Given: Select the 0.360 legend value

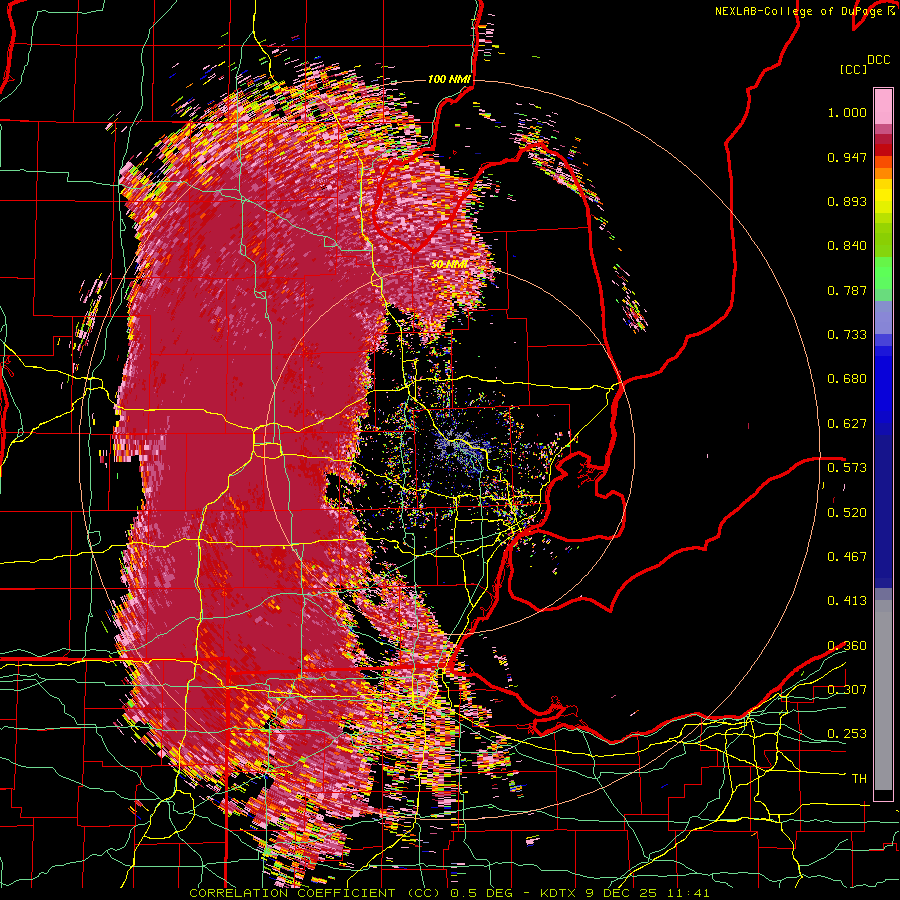Looking at the screenshot, I should point(847,646).
